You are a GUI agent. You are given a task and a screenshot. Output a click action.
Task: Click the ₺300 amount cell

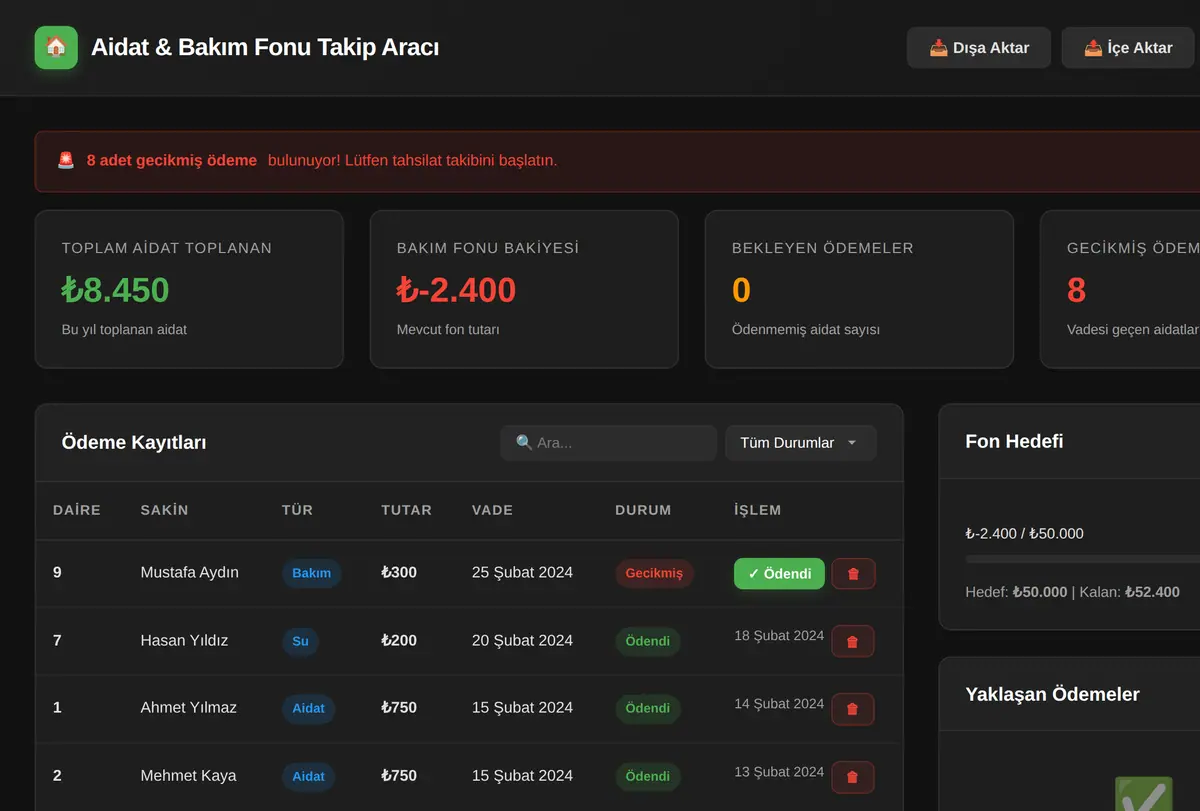(x=399, y=573)
